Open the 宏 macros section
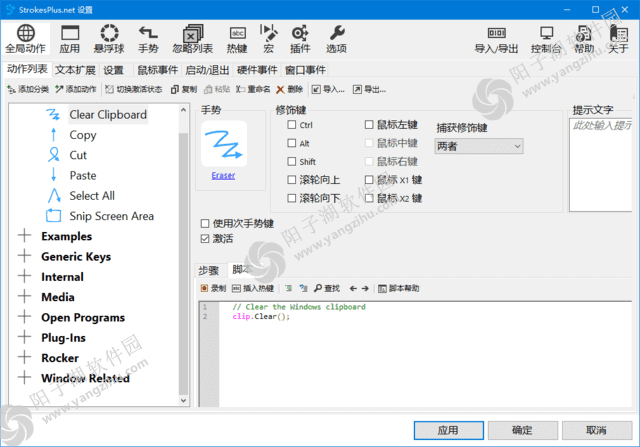Screen dimensions: 640x447 268,39
